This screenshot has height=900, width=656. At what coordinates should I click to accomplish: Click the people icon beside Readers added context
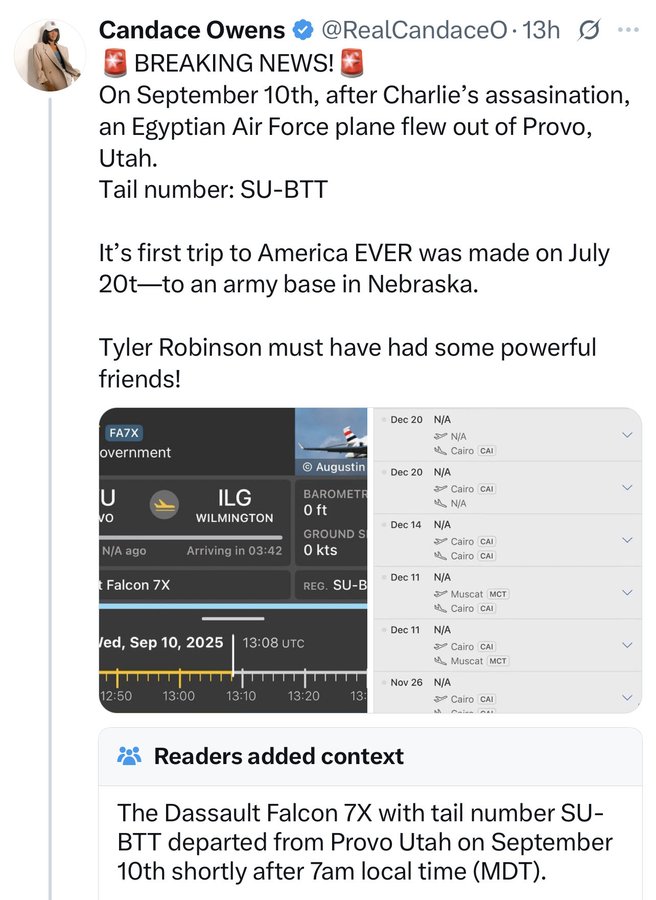pyautogui.click(x=130, y=756)
